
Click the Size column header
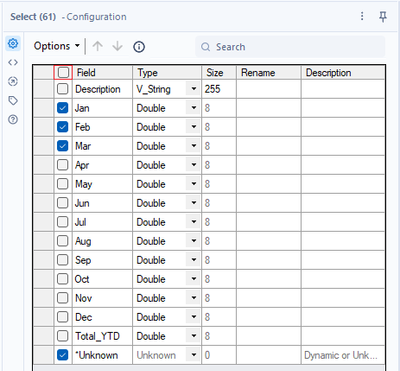[x=219, y=72]
